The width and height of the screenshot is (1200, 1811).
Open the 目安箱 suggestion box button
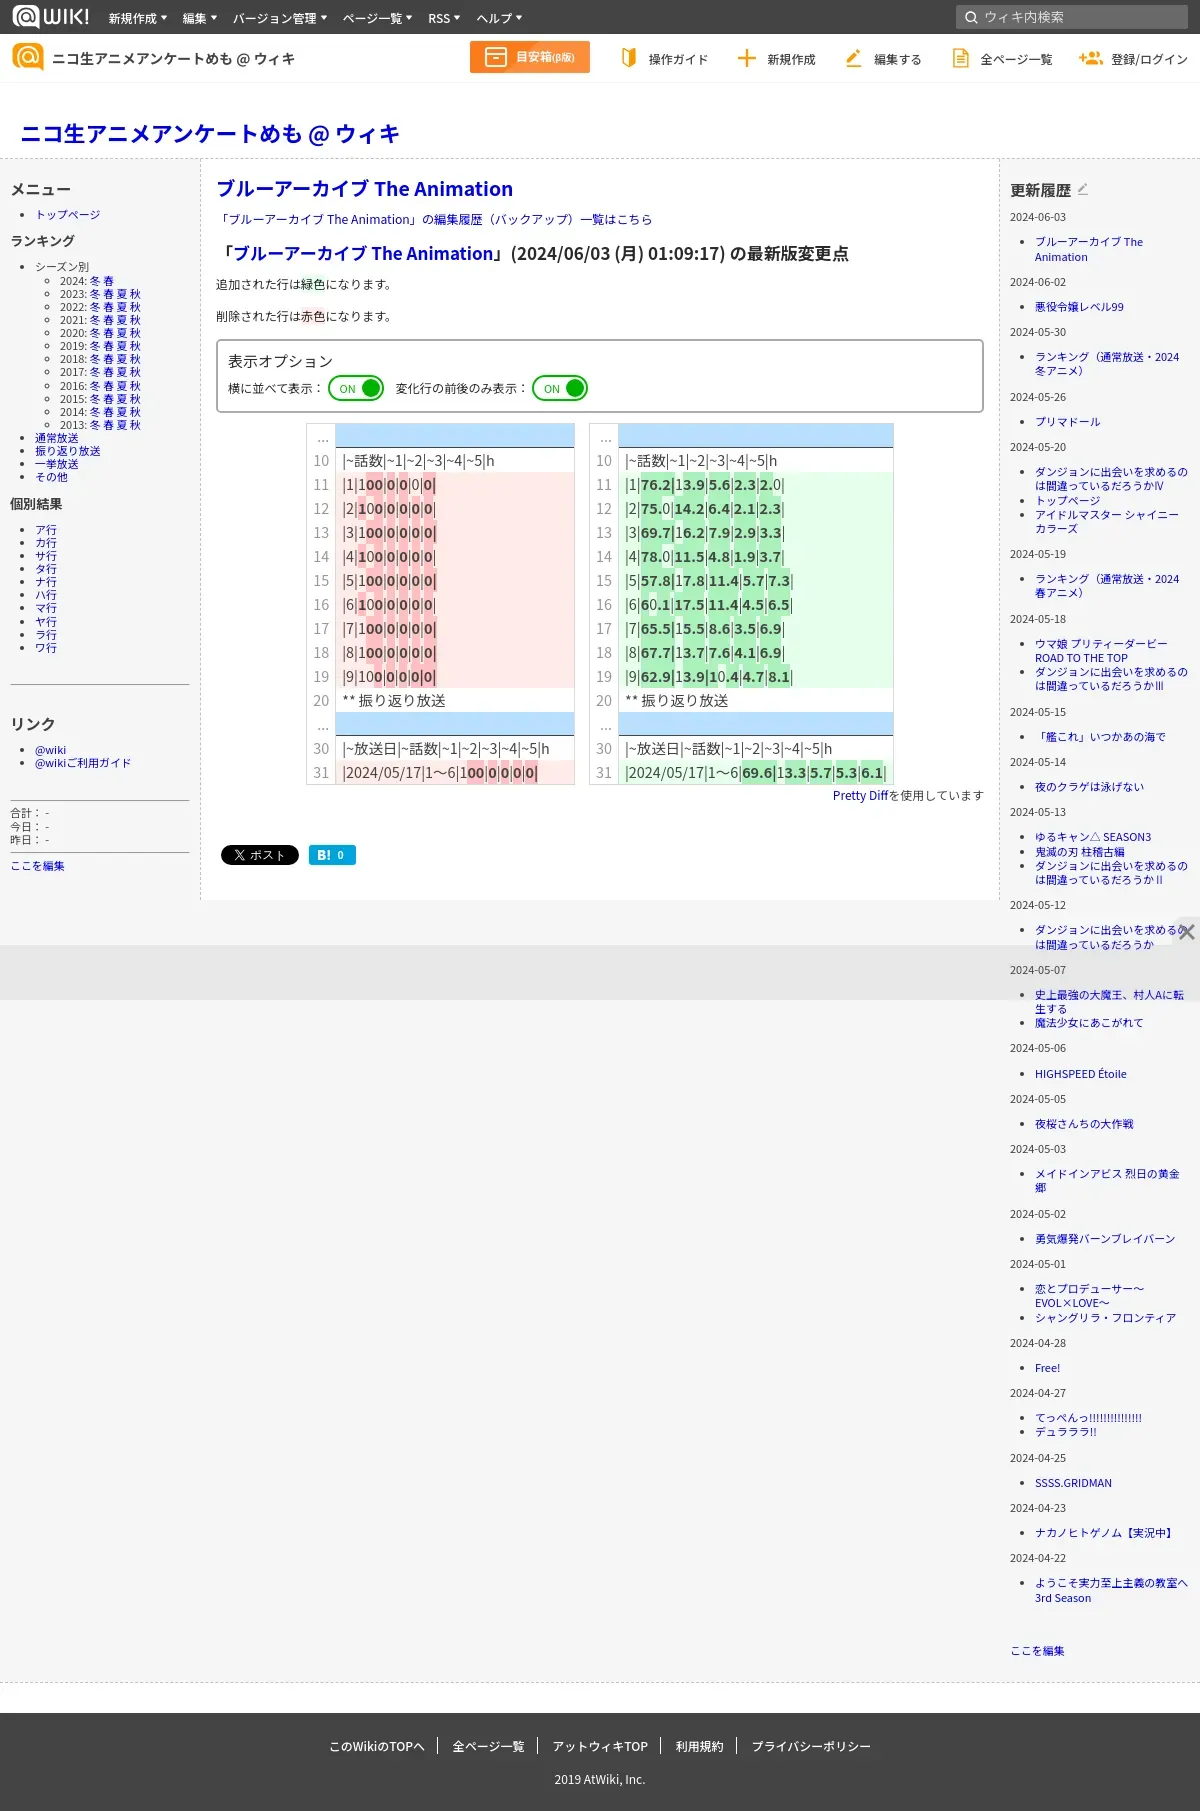pos(530,57)
